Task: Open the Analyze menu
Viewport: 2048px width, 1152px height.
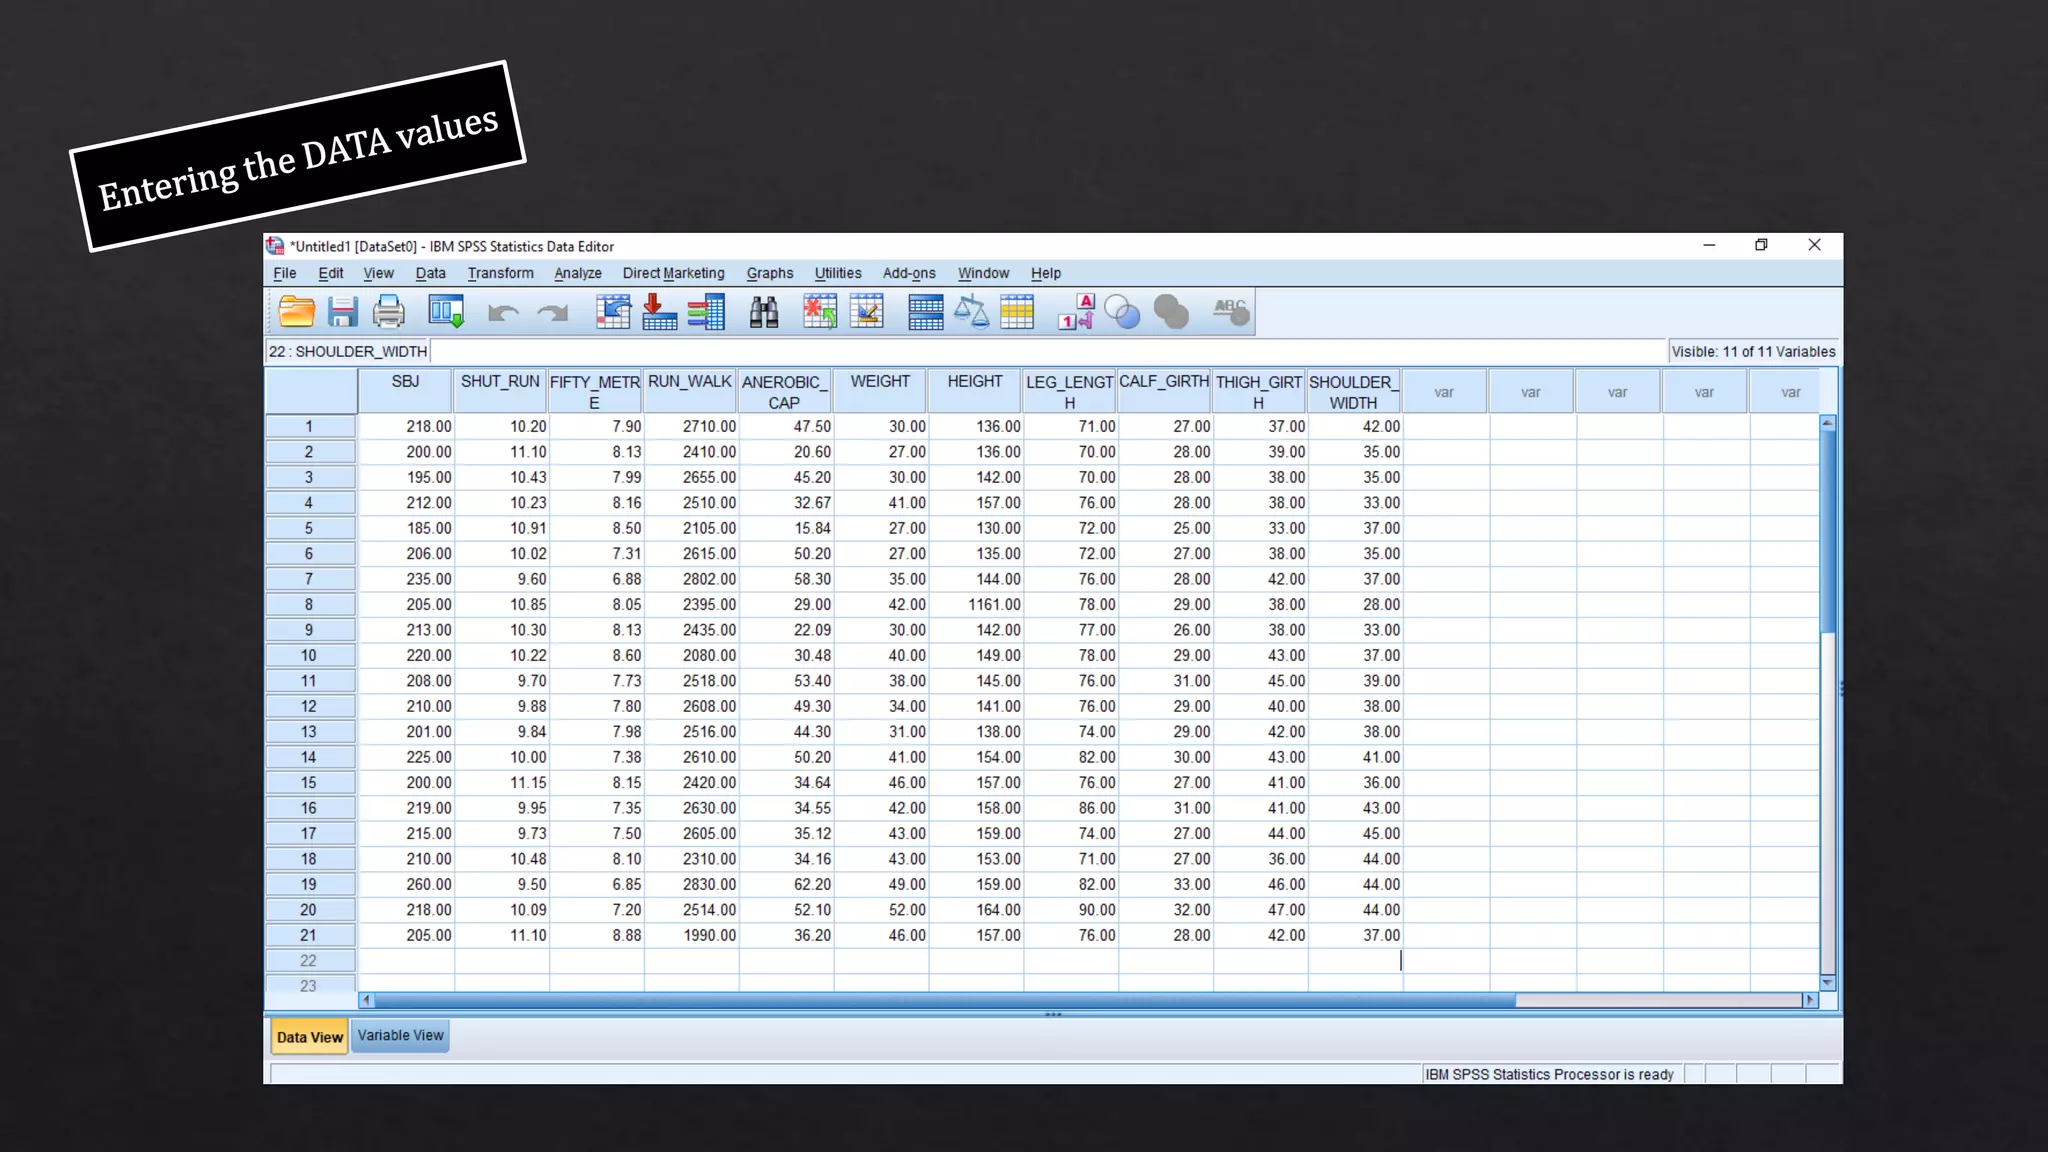Action: (577, 273)
